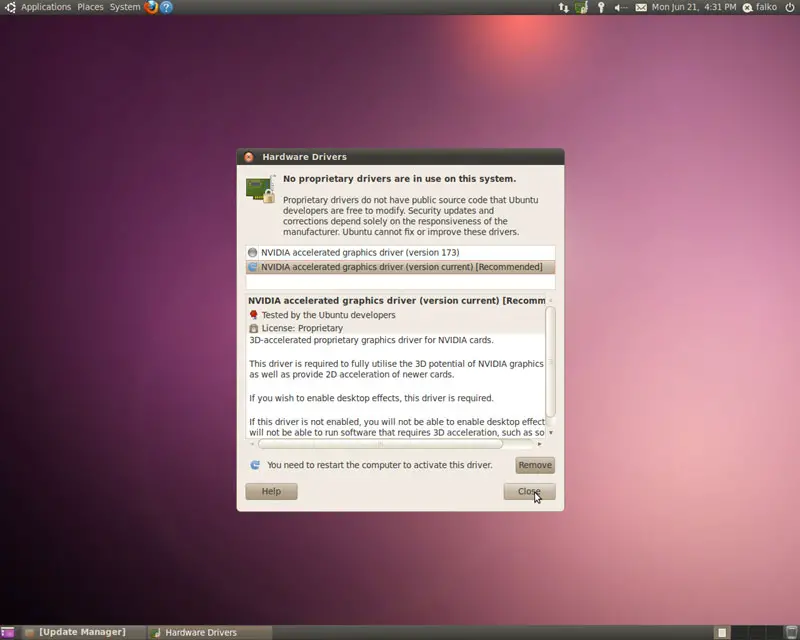Image resolution: width=800 pixels, height=640 pixels.
Task: Click 'No proprietary drivers are in use' heading
Action: click(399, 179)
